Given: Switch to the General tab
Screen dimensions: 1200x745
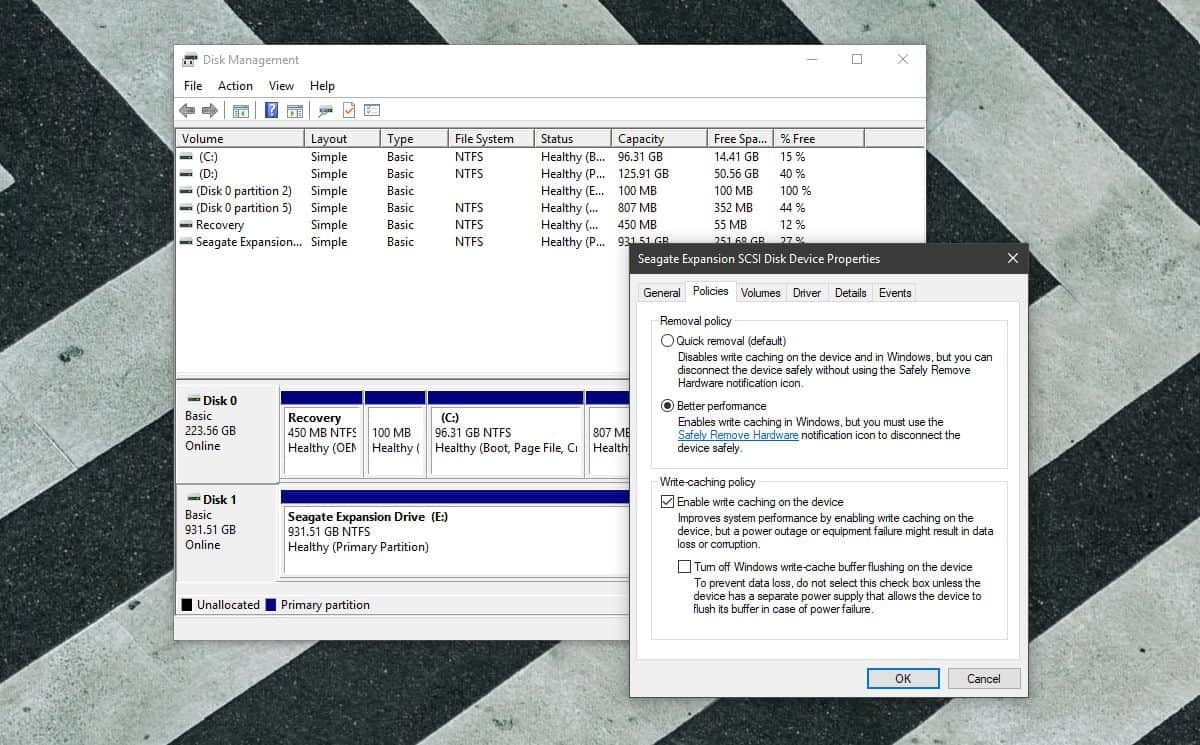Looking at the screenshot, I should tap(662, 293).
